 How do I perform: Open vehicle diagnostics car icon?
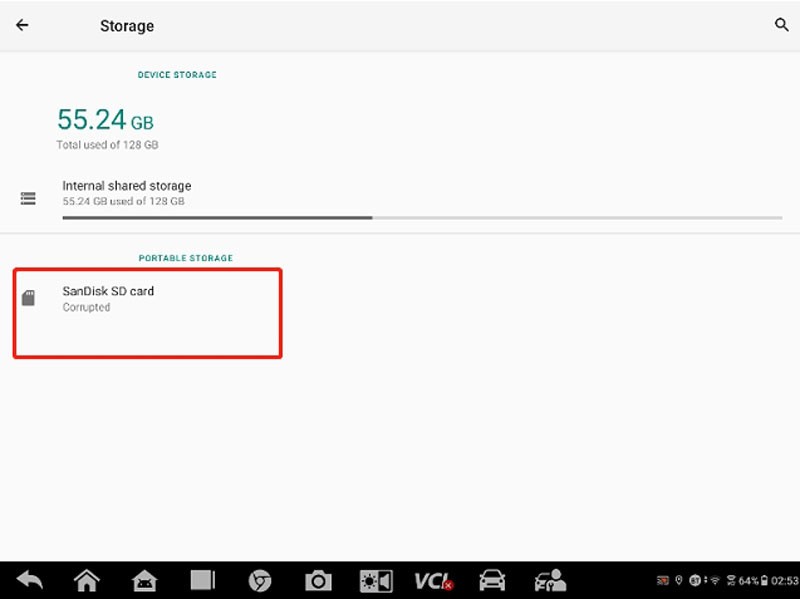click(x=492, y=581)
